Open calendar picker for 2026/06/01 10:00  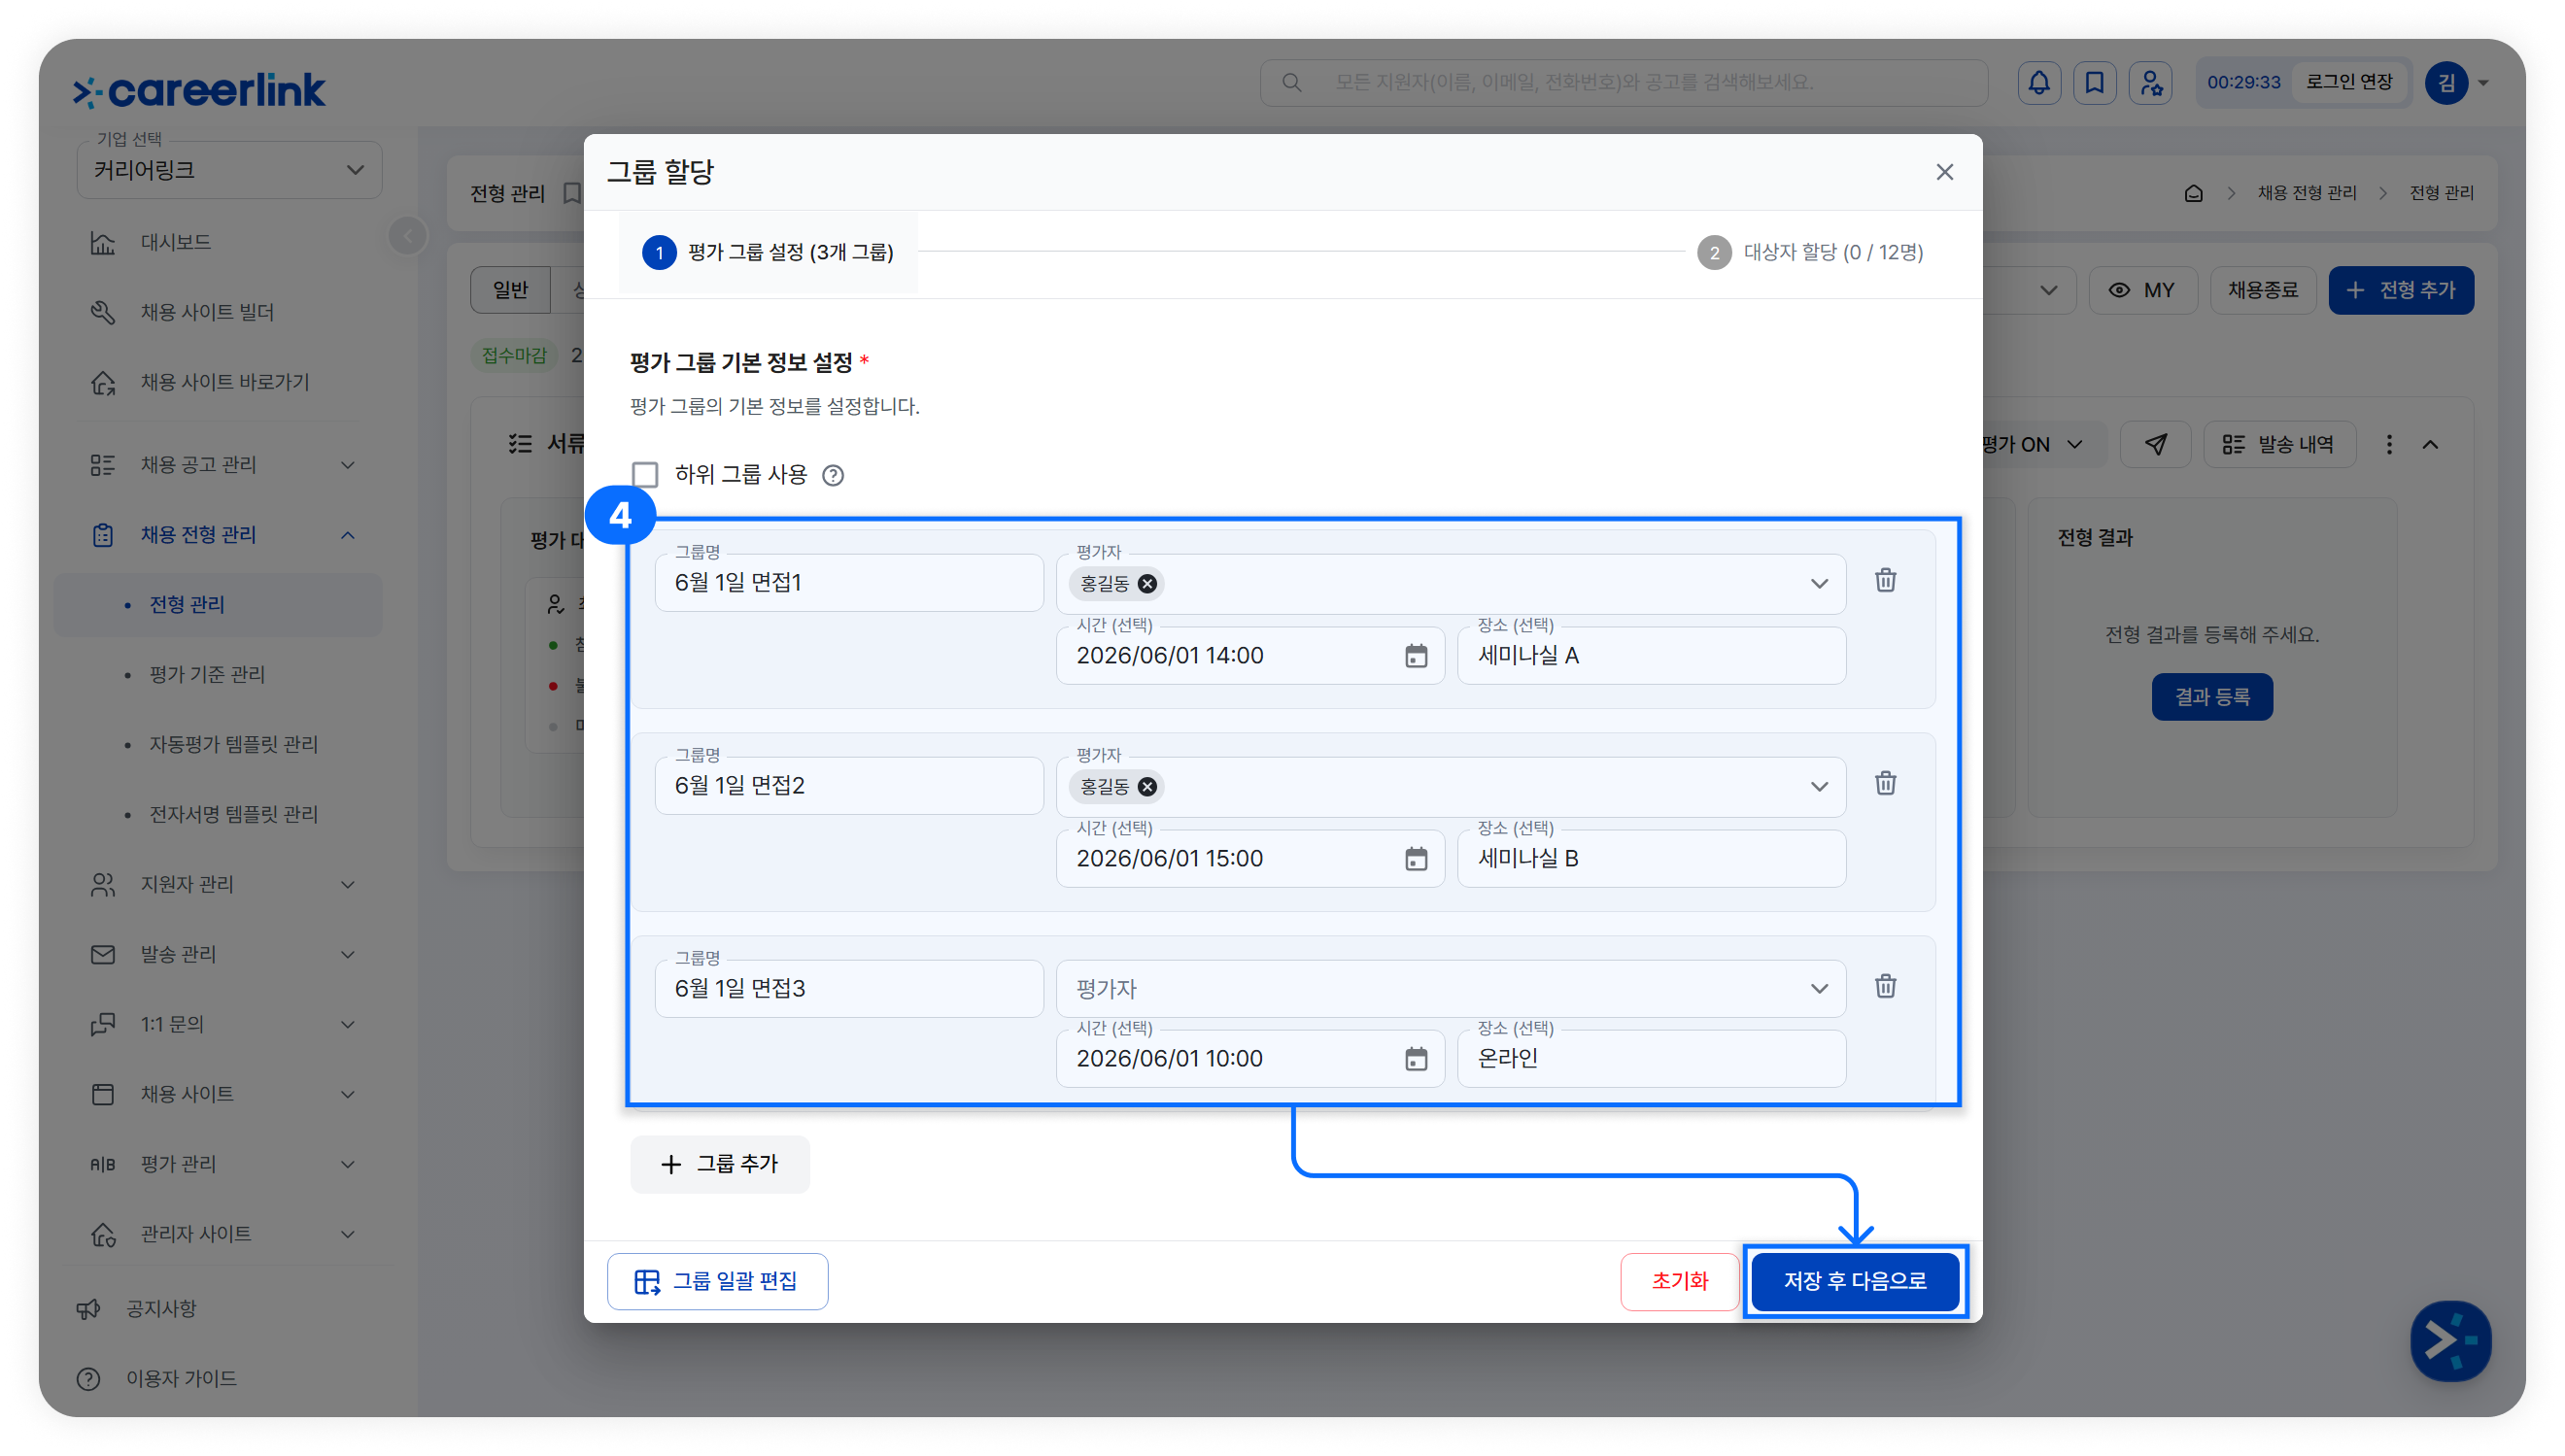(x=1416, y=1059)
